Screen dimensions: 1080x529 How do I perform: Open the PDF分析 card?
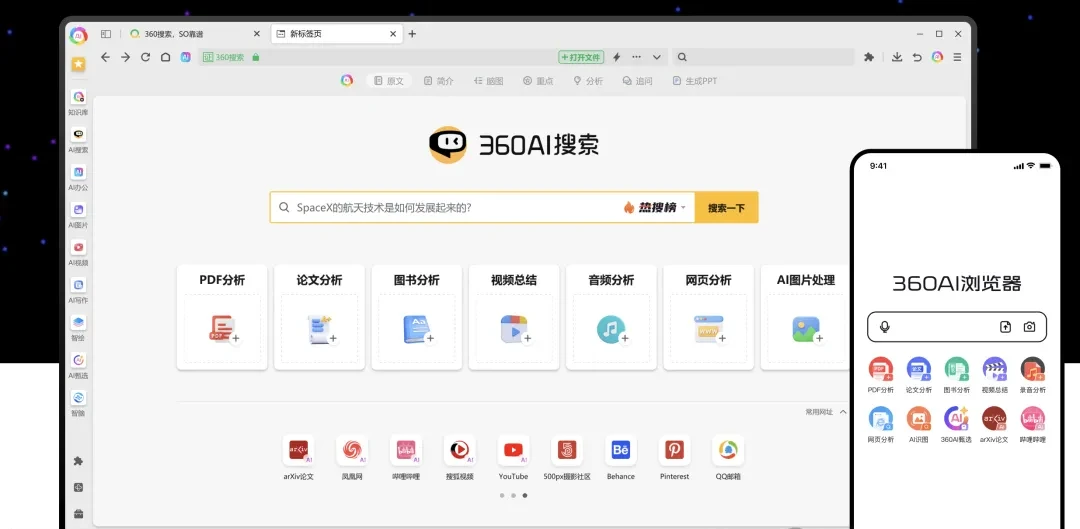tap(222, 317)
